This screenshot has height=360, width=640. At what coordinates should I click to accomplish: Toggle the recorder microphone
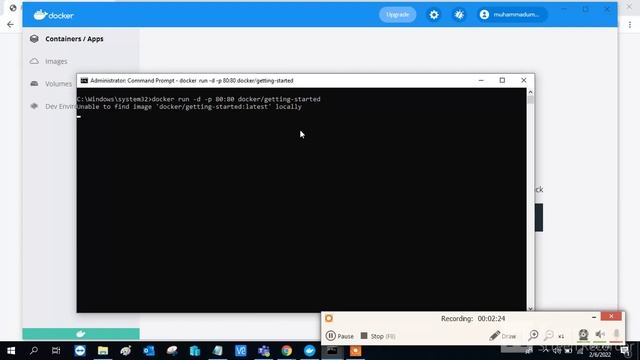point(616,335)
